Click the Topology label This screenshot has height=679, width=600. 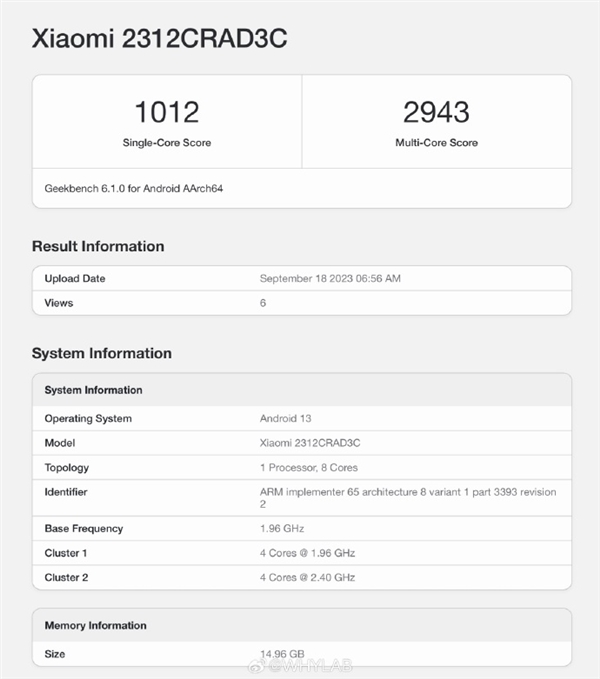(67, 468)
